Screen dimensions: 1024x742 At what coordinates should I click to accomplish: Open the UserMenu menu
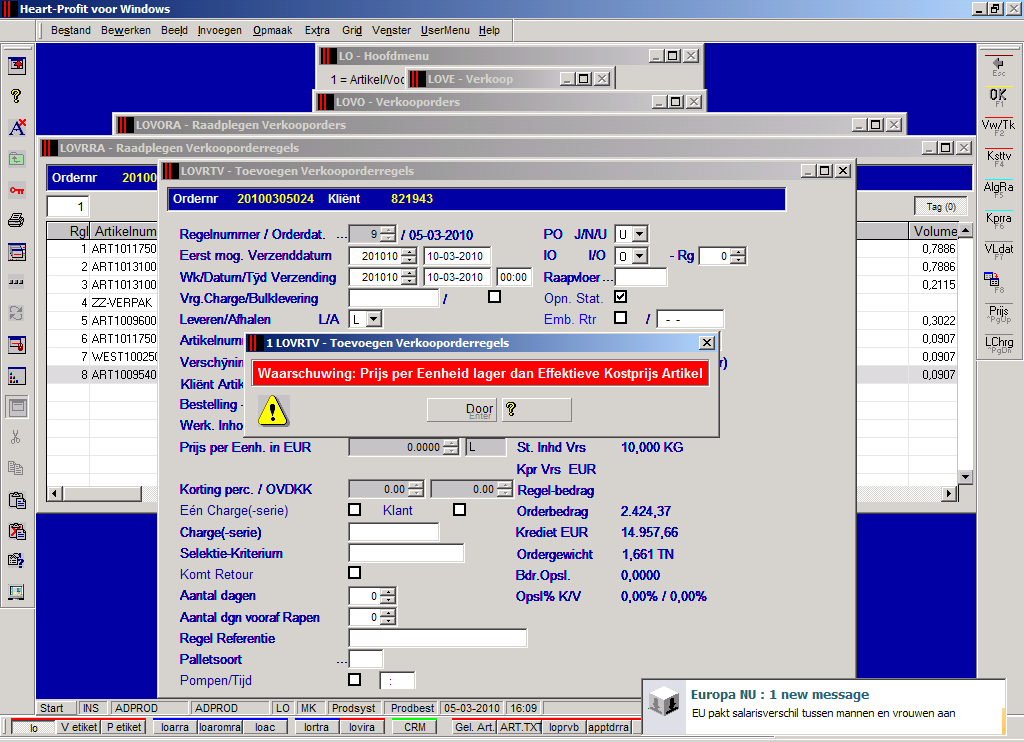click(445, 30)
